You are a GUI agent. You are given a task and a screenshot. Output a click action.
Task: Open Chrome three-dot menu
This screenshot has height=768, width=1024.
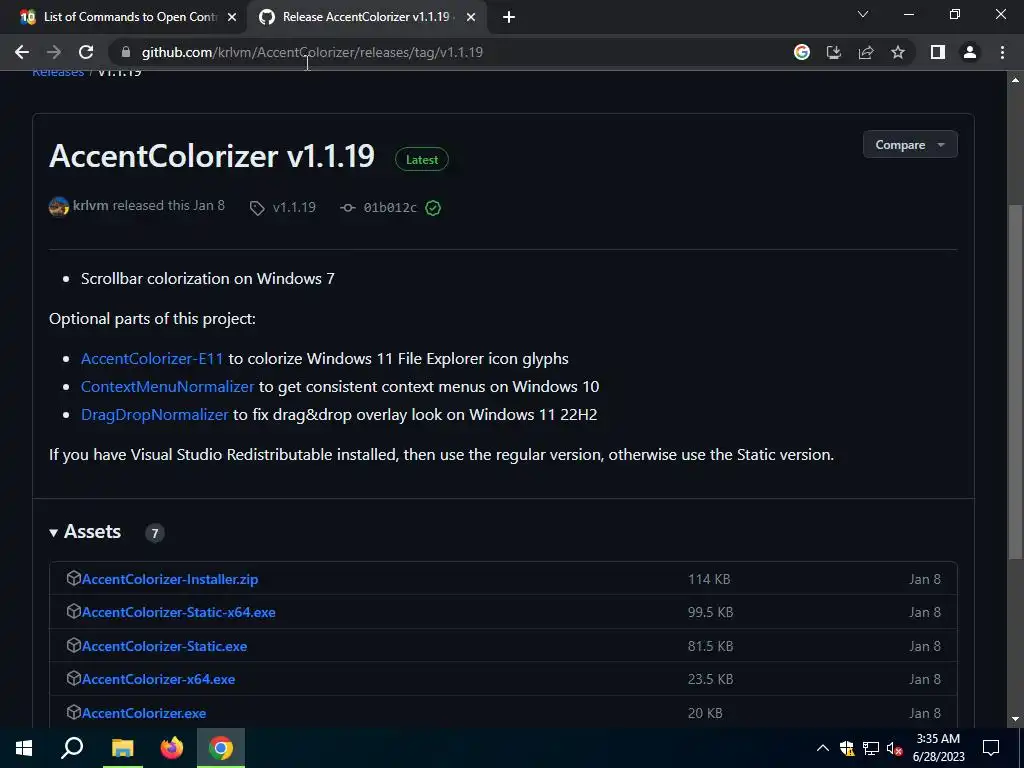click(1002, 52)
